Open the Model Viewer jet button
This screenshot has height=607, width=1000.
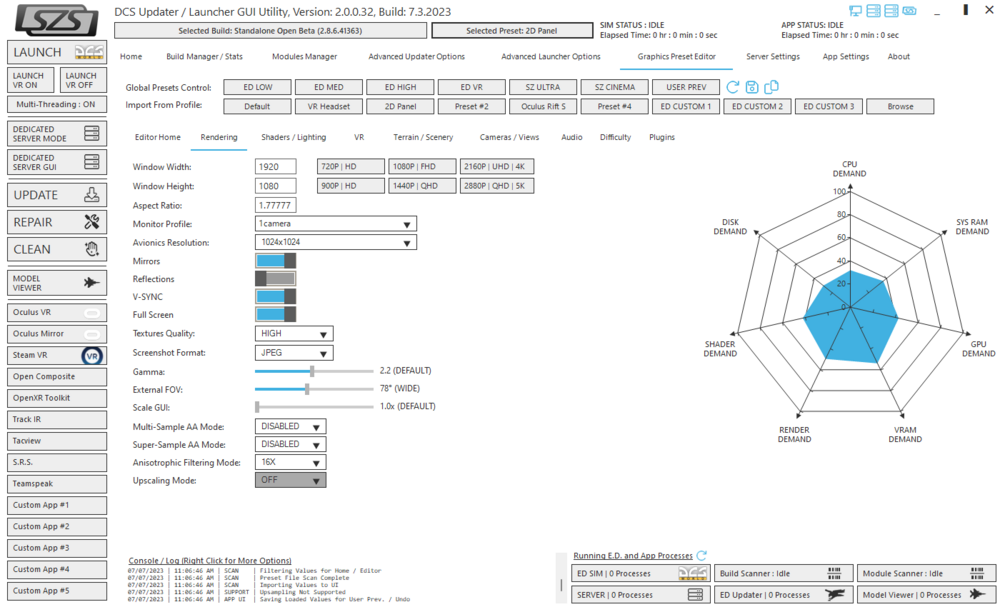[x=57, y=283]
